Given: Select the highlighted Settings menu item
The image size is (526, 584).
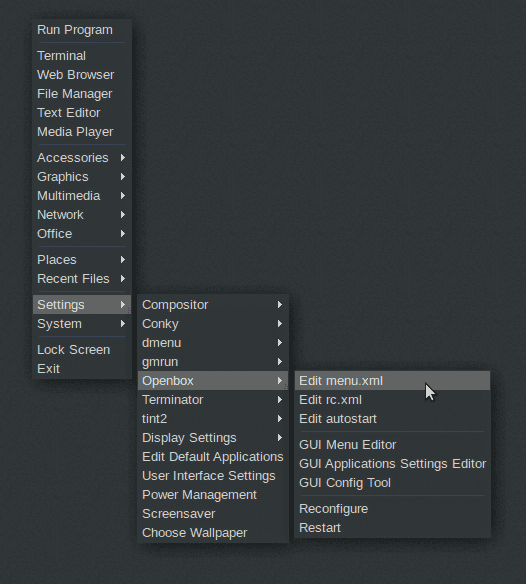Looking at the screenshot, I should tap(82, 305).
